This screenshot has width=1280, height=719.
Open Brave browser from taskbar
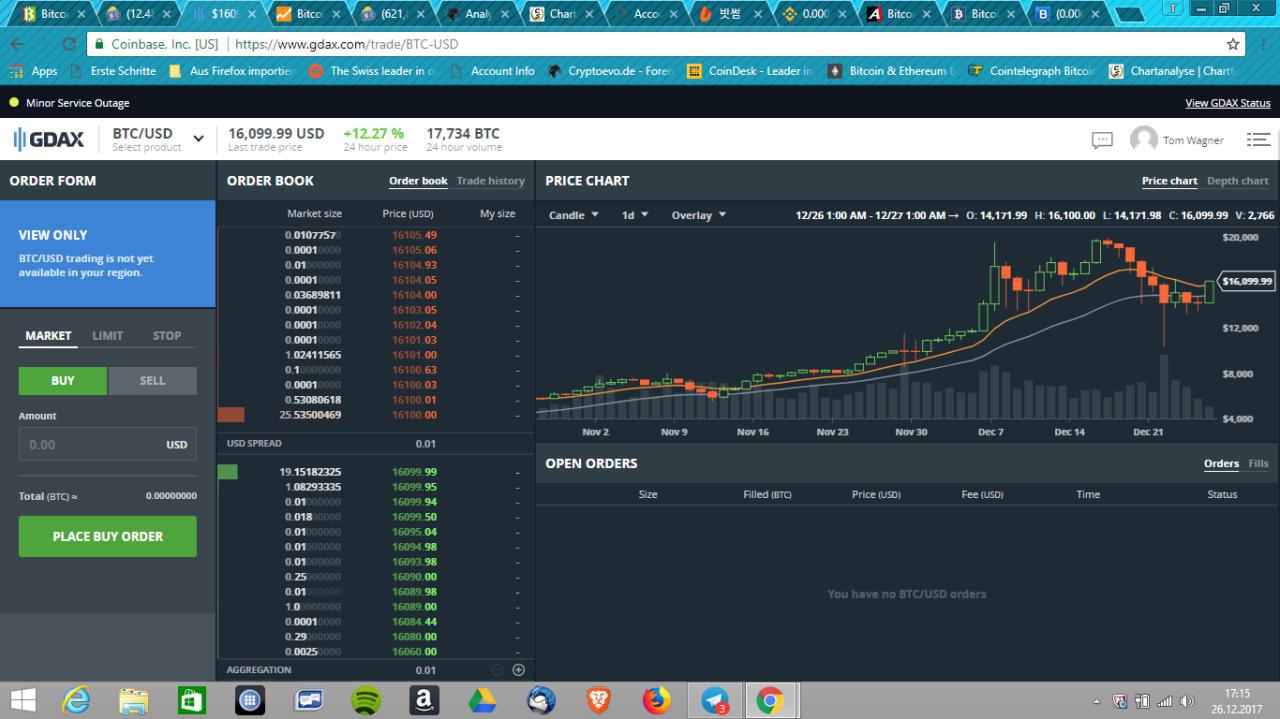pyautogui.click(x=598, y=701)
